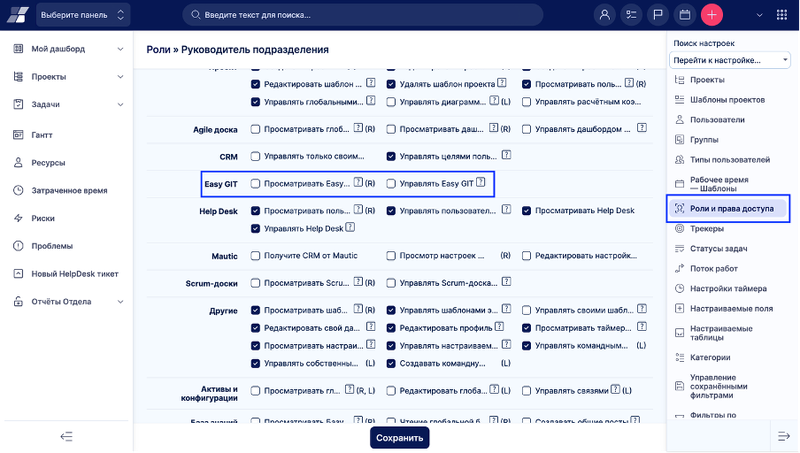Viewport: 800px width, 453px height.
Task: Click the Гантт sidebar icon
Action: pos(18,135)
